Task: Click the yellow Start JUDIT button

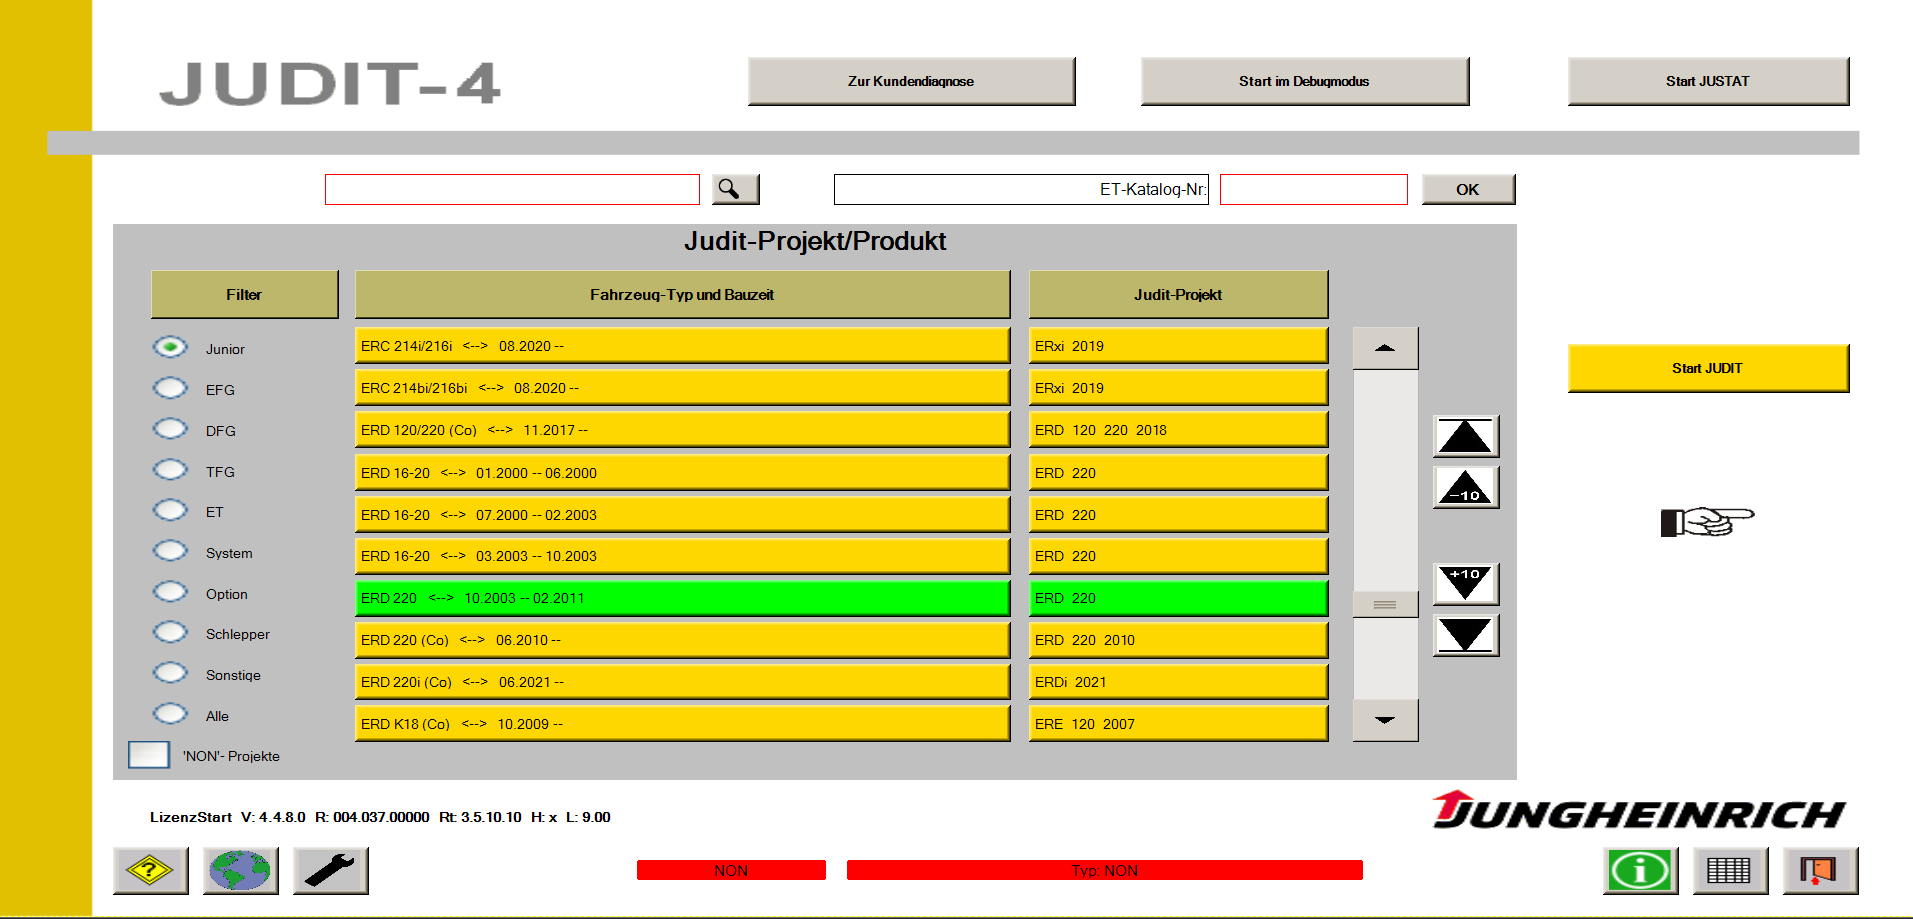Action: (x=1708, y=368)
